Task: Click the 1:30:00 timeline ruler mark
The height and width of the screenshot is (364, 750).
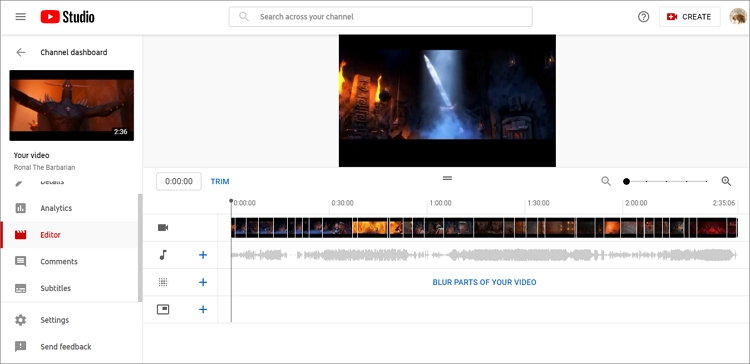Action: pos(538,203)
